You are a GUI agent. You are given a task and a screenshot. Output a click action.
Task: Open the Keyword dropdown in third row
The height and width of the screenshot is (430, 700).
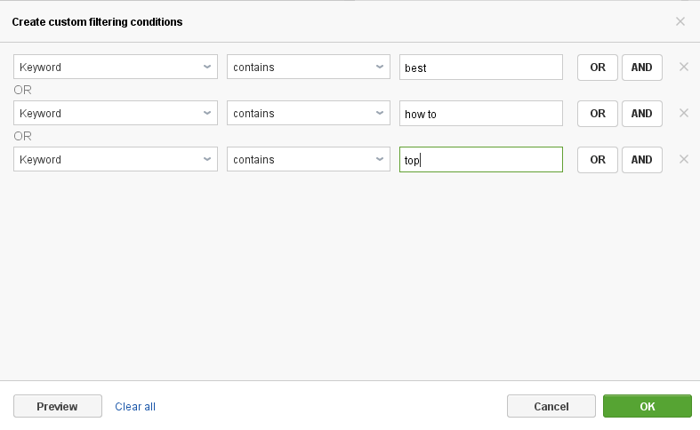click(115, 159)
